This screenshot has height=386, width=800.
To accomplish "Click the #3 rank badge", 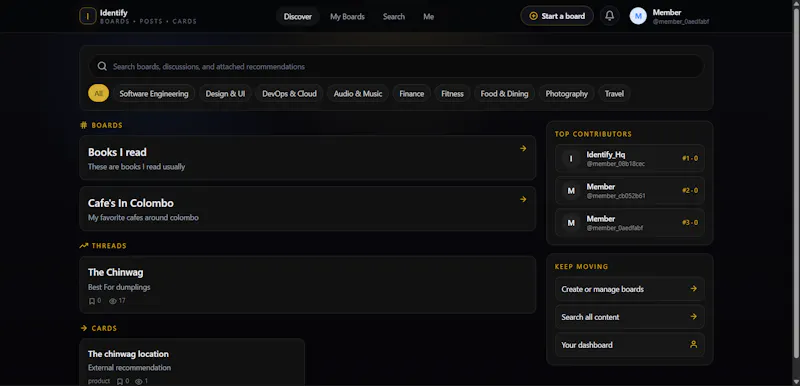I will (x=690, y=223).
